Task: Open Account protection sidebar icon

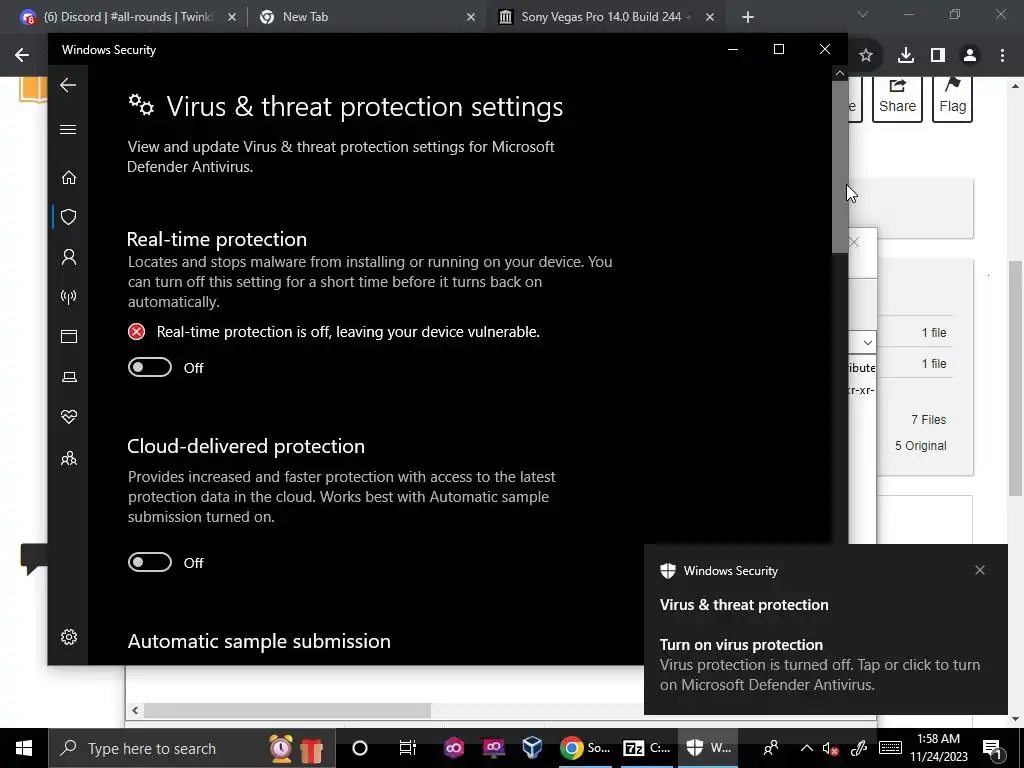Action: (x=69, y=257)
